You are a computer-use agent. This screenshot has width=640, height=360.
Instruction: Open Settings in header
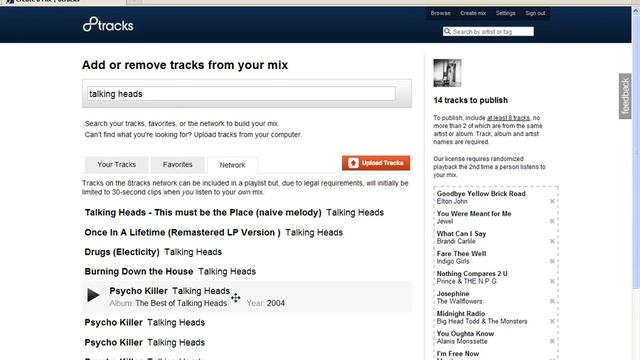pyautogui.click(x=505, y=13)
